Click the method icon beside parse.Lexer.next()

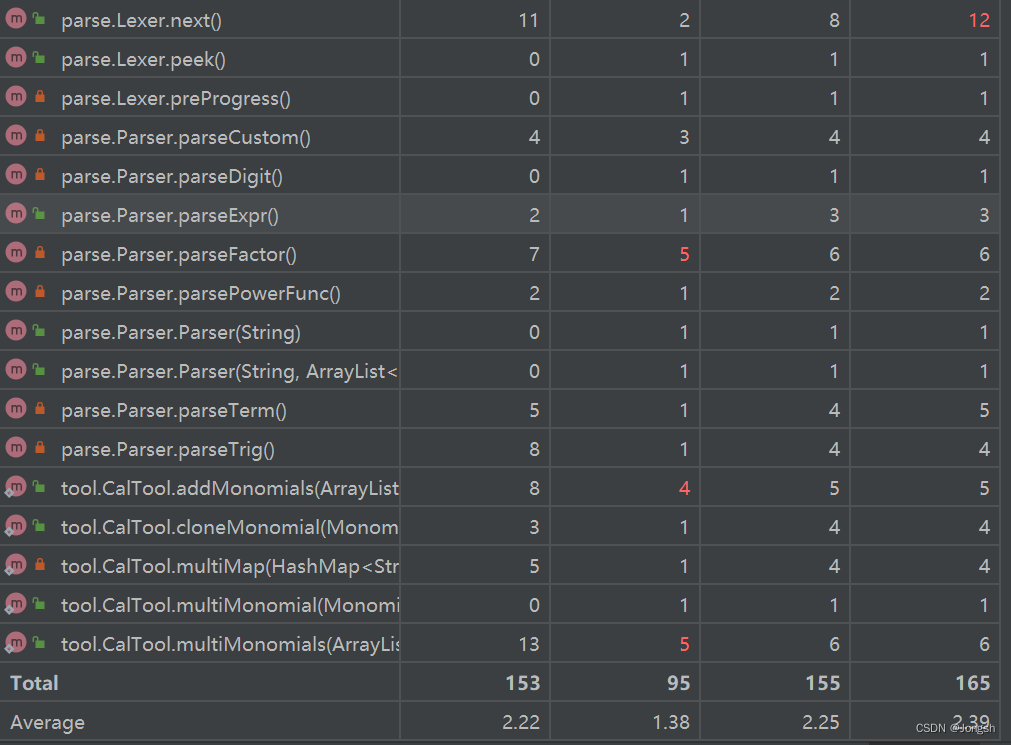tap(15, 19)
